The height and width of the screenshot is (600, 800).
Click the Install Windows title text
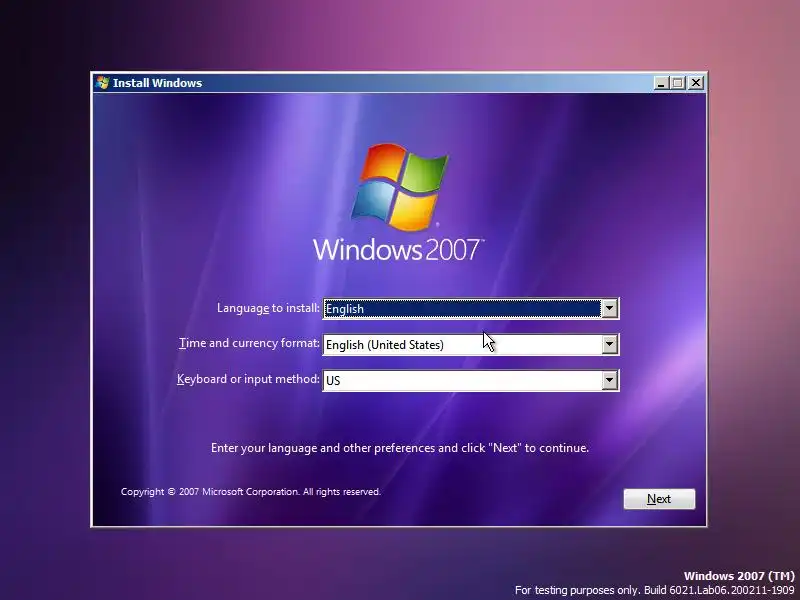click(157, 83)
